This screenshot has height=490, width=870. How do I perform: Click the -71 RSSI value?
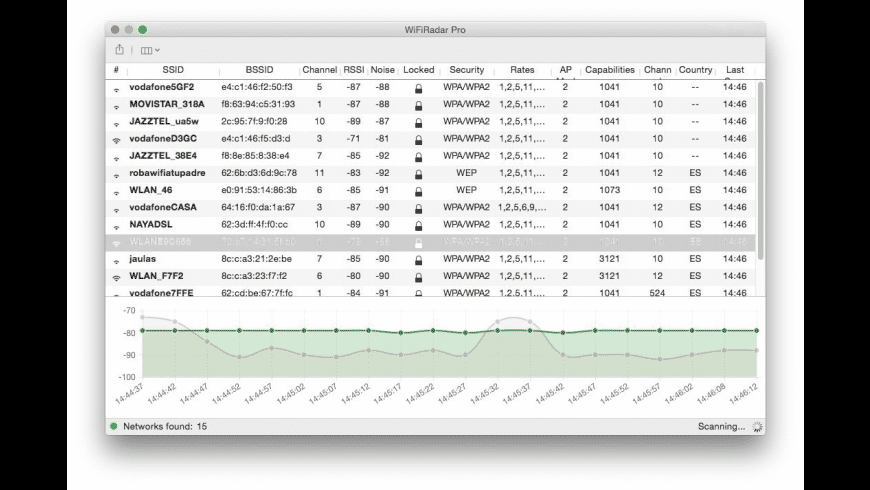tap(353, 139)
